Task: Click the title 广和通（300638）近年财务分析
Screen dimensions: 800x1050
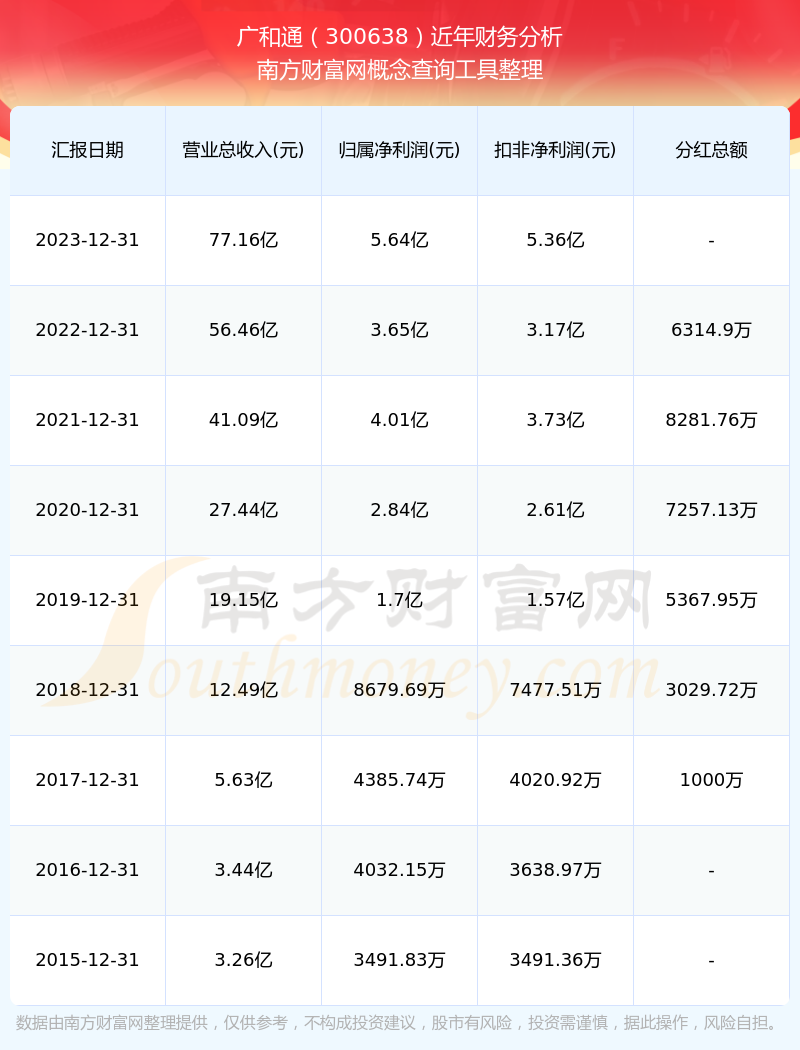Action: coord(400,37)
